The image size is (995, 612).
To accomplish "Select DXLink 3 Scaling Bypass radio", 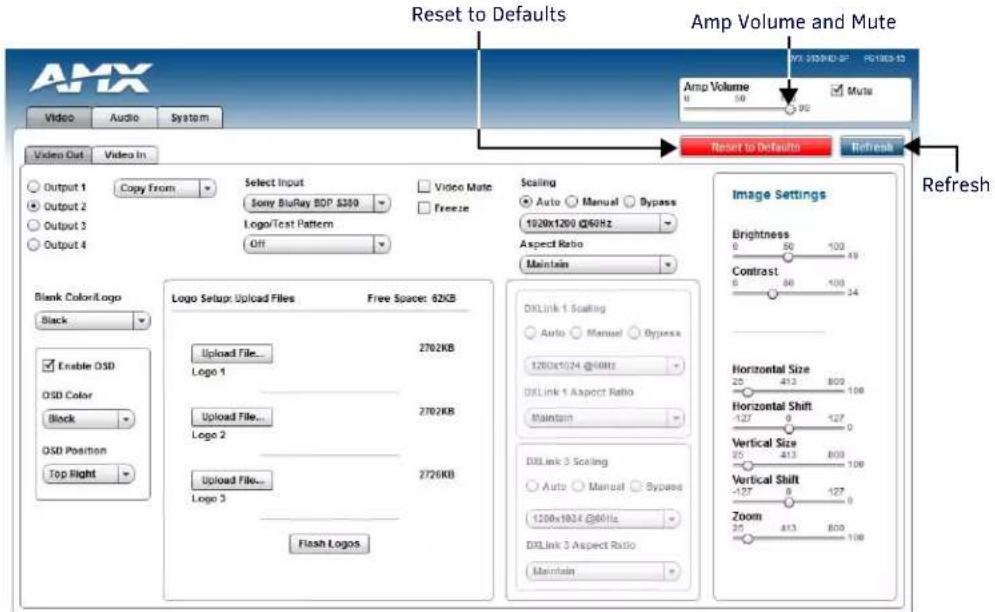I will (x=636, y=486).
